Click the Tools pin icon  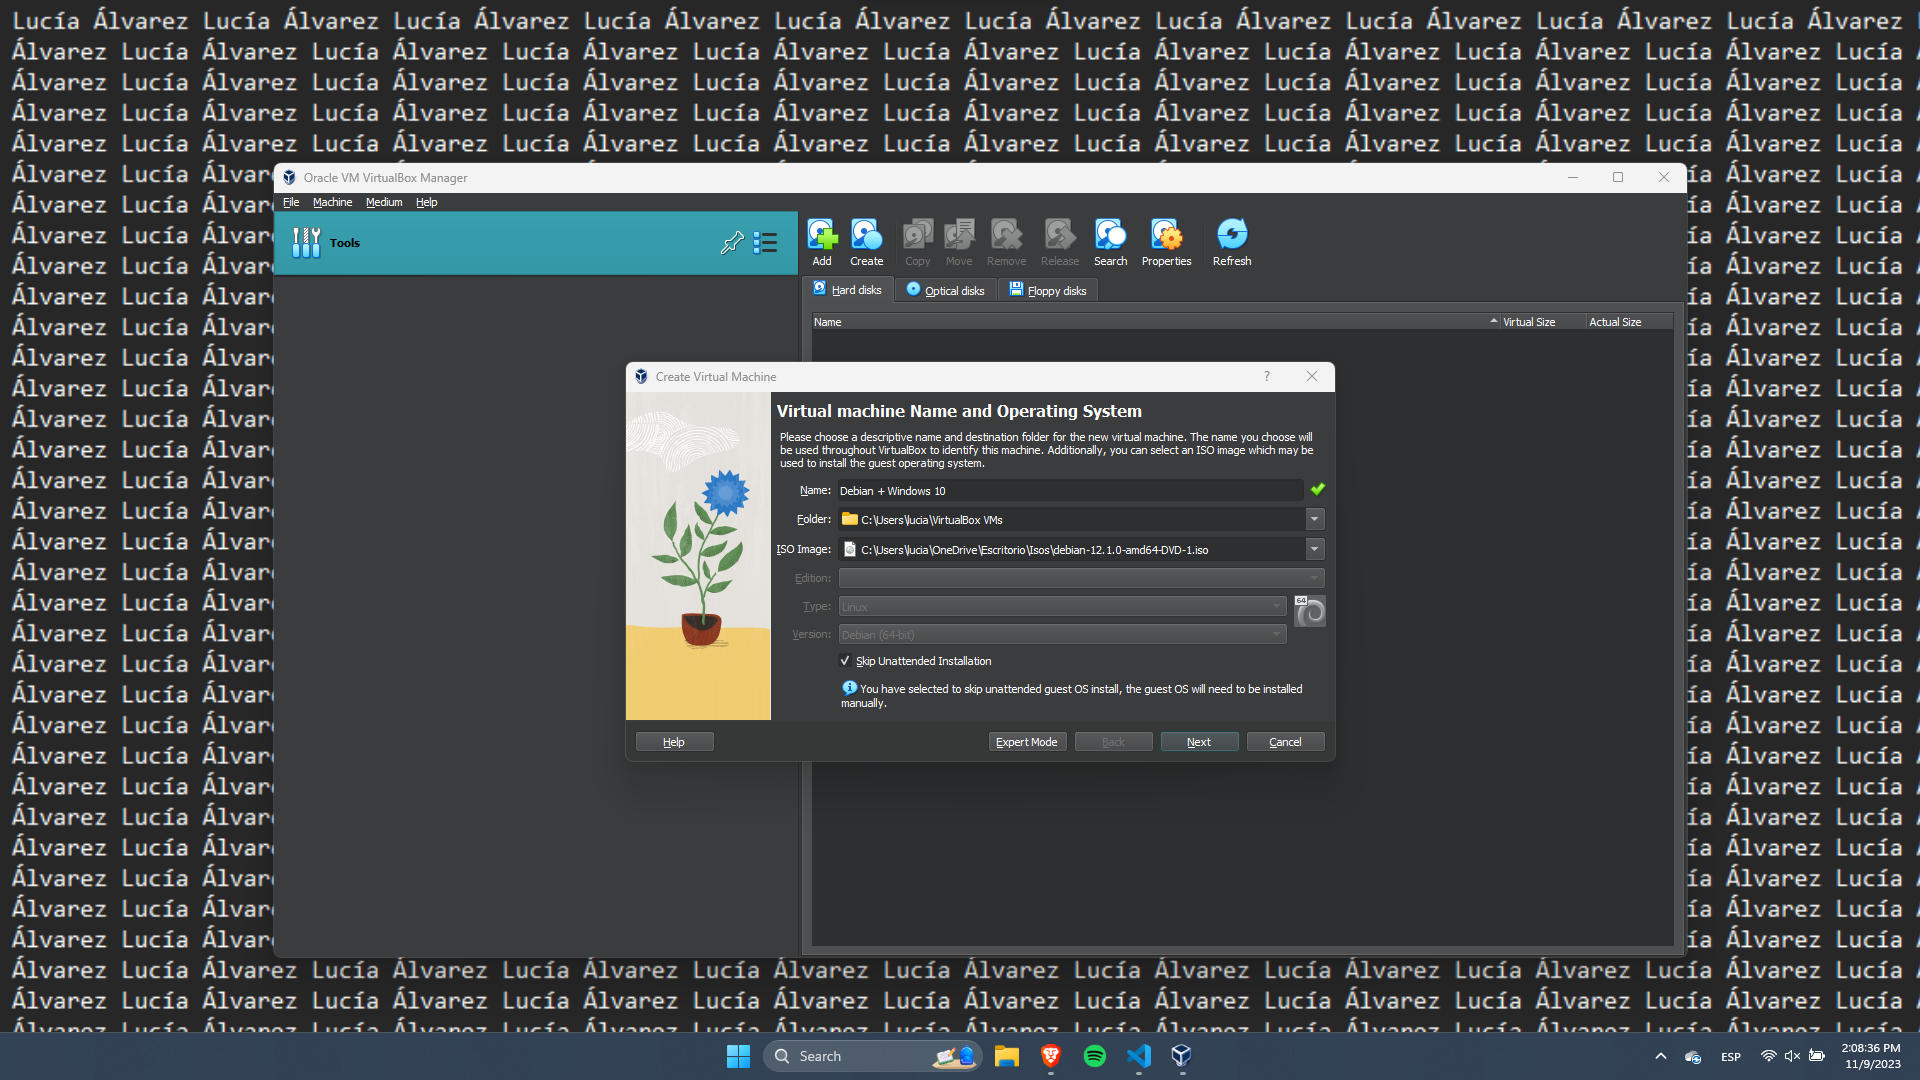pos(732,243)
